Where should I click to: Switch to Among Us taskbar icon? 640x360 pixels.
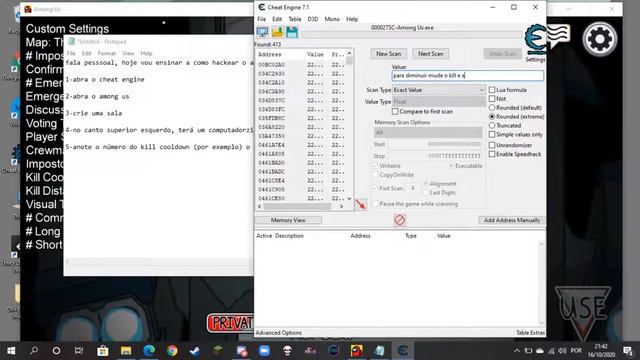[x=356, y=351]
